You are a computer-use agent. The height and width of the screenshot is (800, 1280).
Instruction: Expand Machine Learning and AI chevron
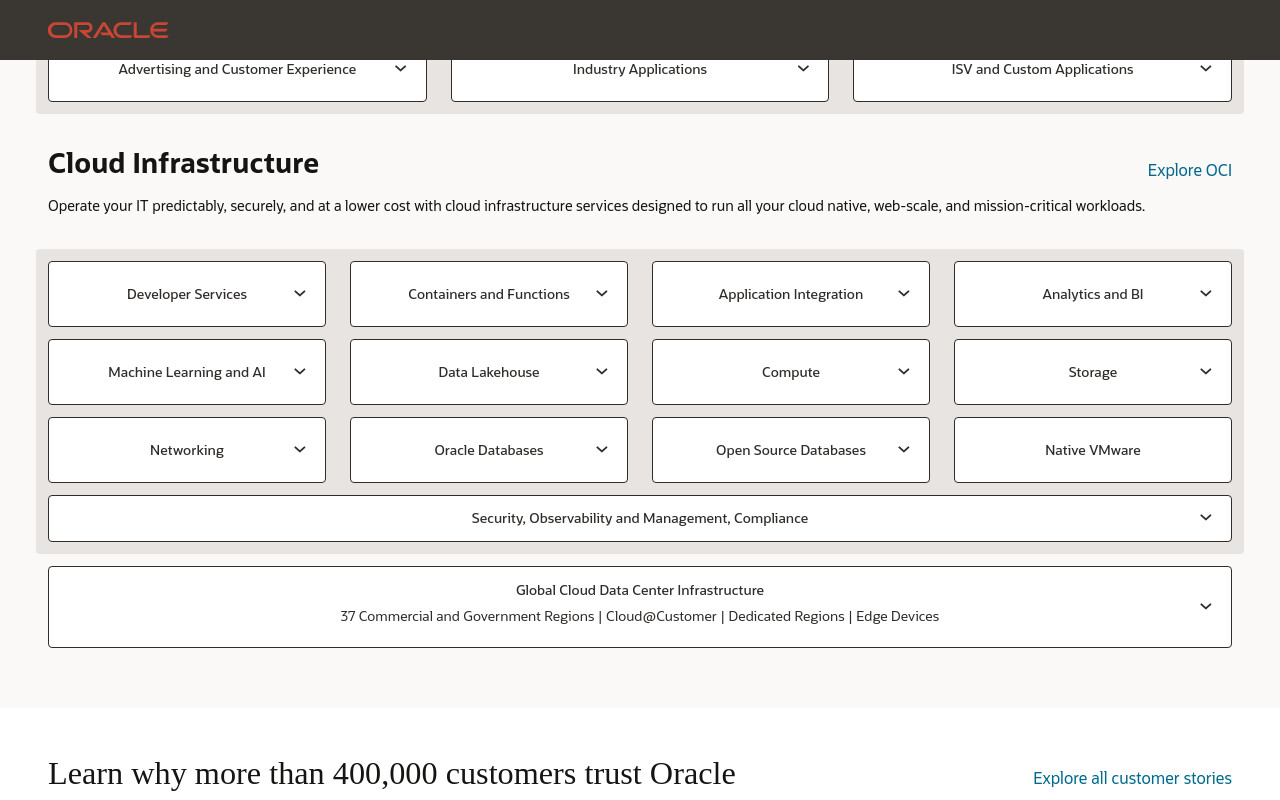tap(299, 372)
